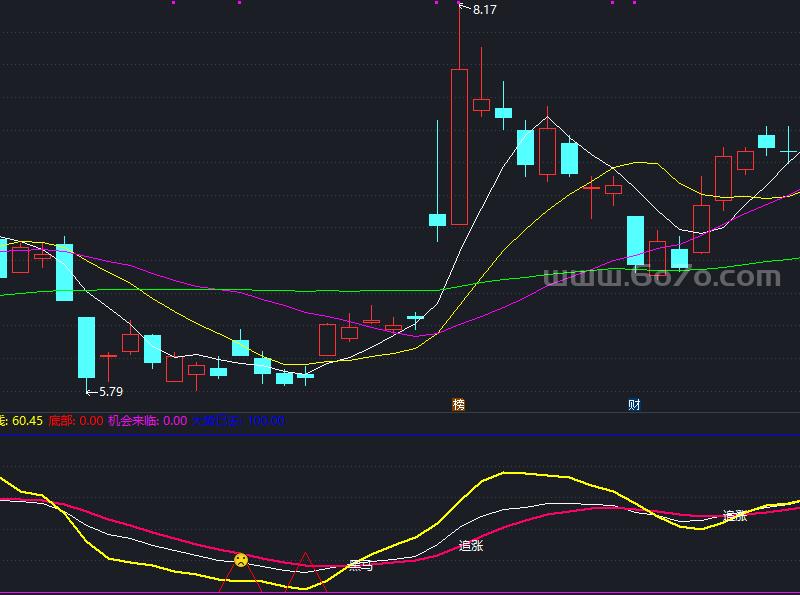This screenshot has width=800, height=595.
Task: Click the 追涨 label near the pink line
Action: 470,546
